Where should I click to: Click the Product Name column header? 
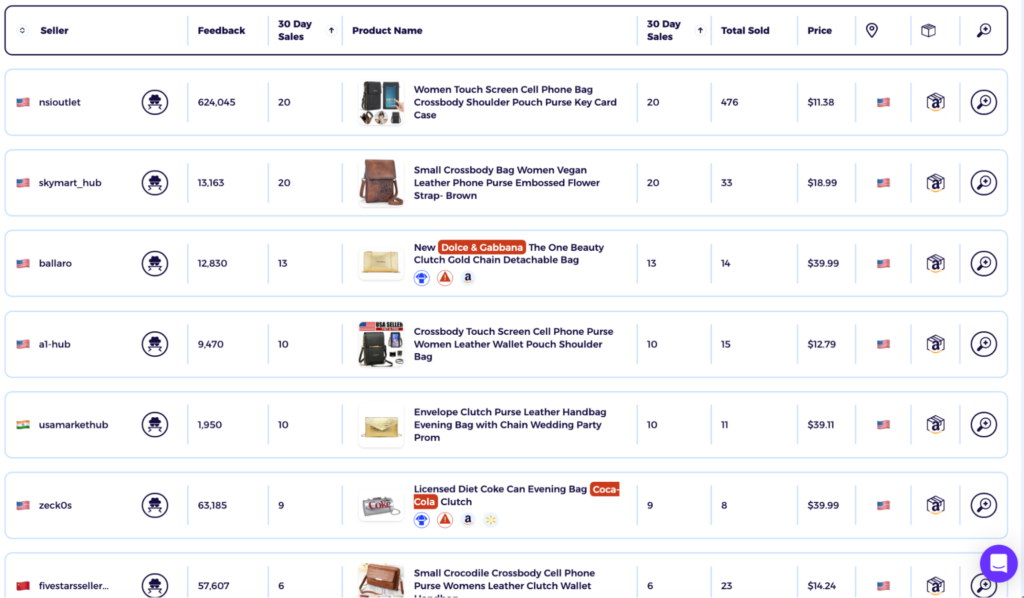coord(387,30)
